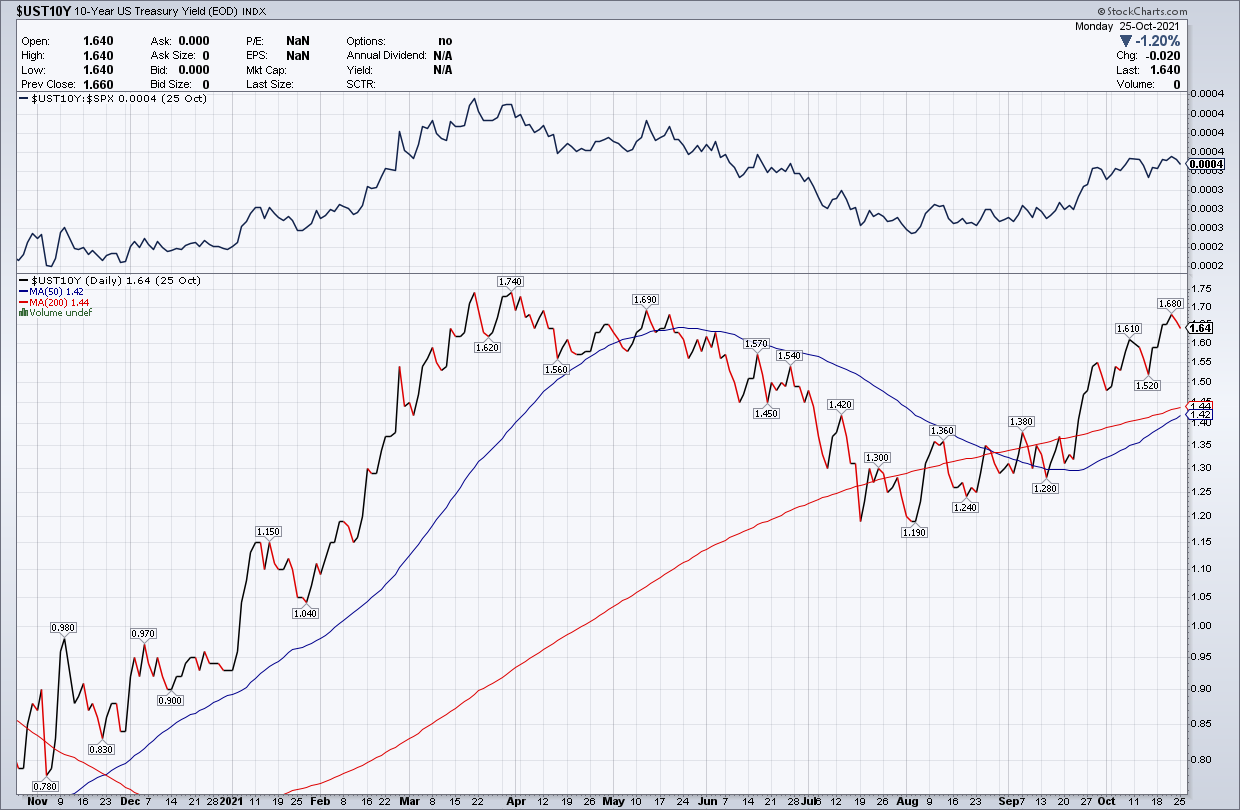Click the SCTR label
Viewport: 1240px width, 810px height.
click(x=360, y=85)
